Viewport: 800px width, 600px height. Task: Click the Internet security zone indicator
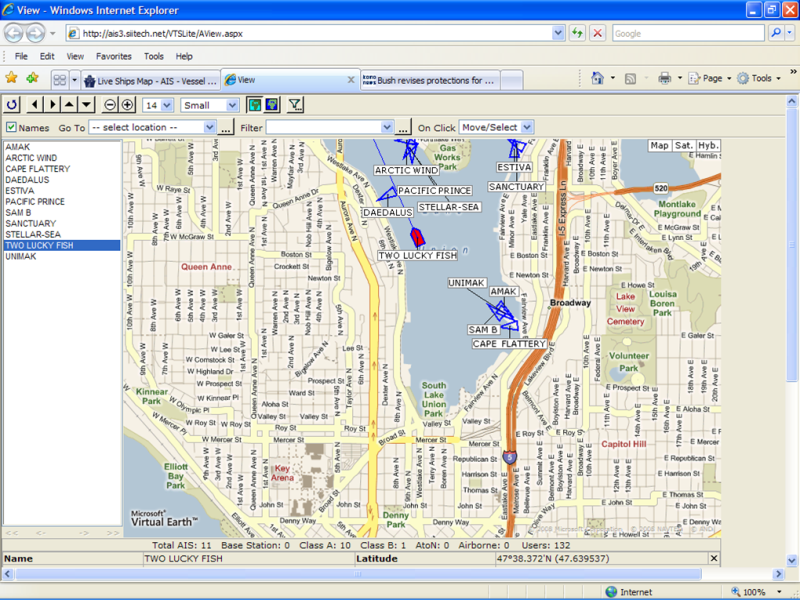click(x=630, y=592)
